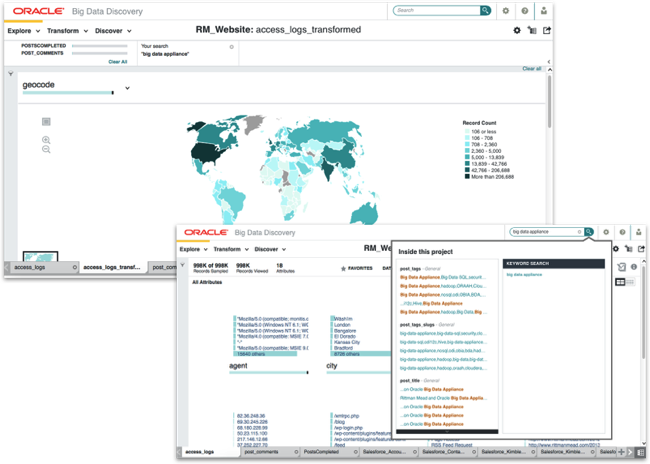Viewport: 650px width, 464px height.
Task: Expand more results in search popup
Action: (x=447, y=432)
